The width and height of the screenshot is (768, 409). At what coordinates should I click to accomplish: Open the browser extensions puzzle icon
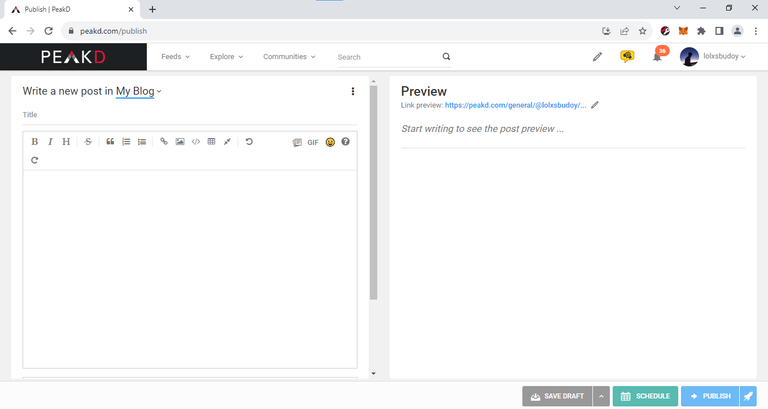coord(701,31)
